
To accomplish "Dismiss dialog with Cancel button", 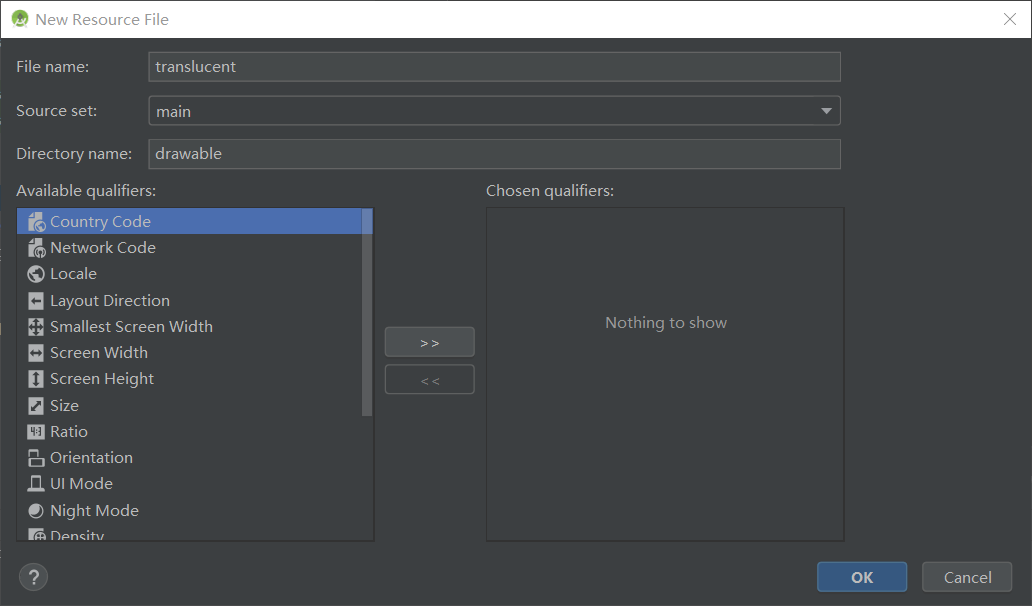I will [x=967, y=577].
